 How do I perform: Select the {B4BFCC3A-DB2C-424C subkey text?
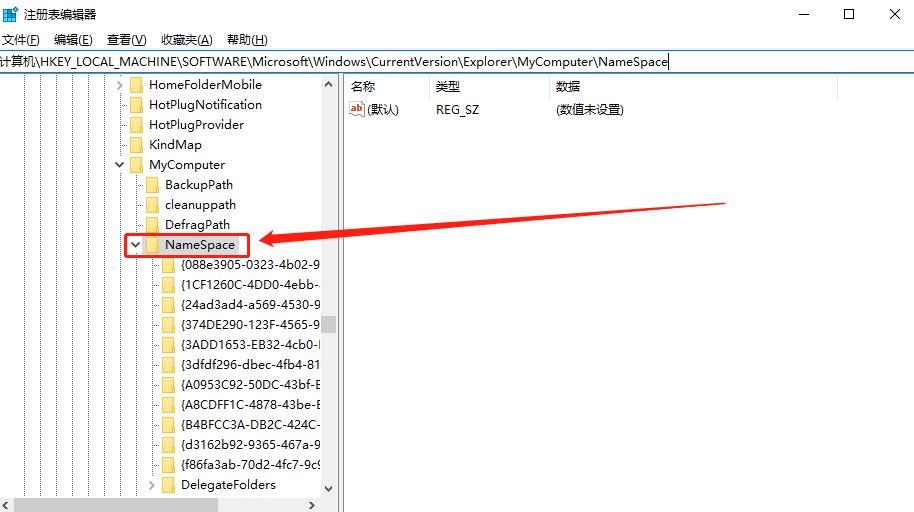[x=250, y=425]
